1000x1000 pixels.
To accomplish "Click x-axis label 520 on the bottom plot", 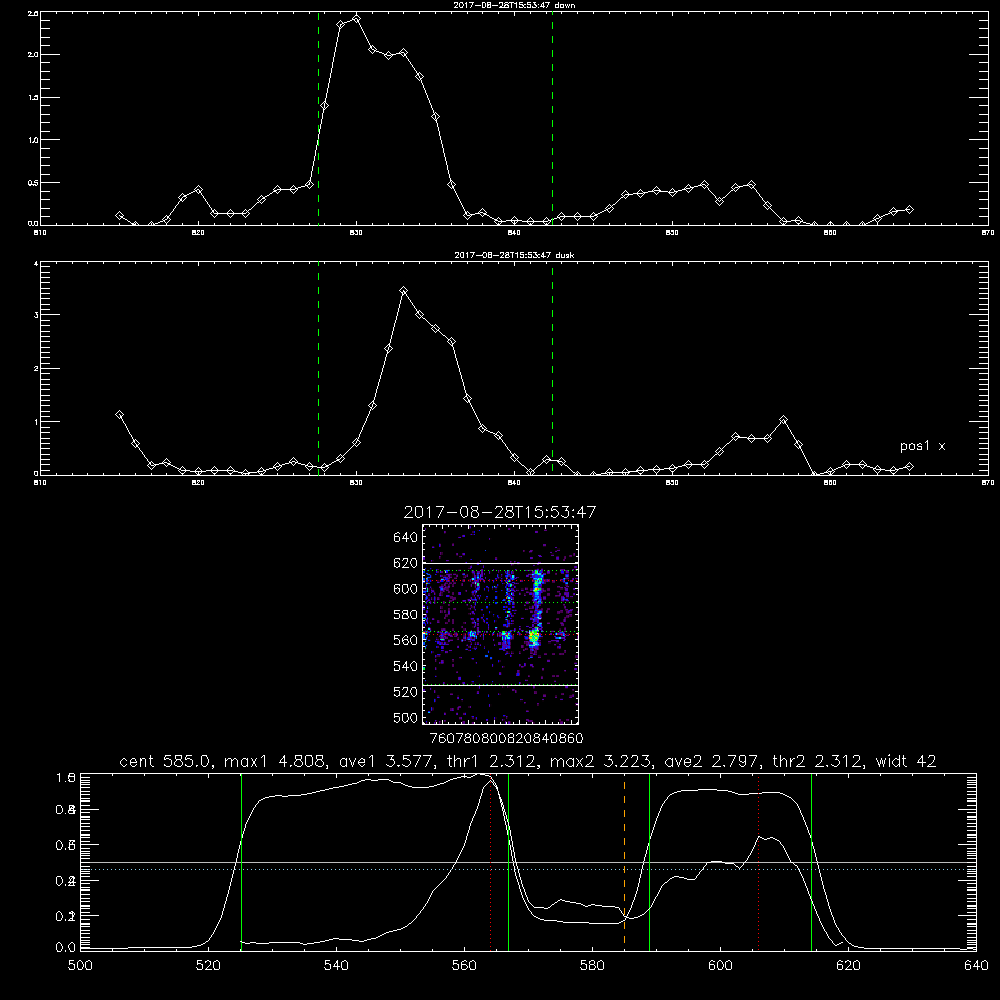I will click(x=208, y=966).
